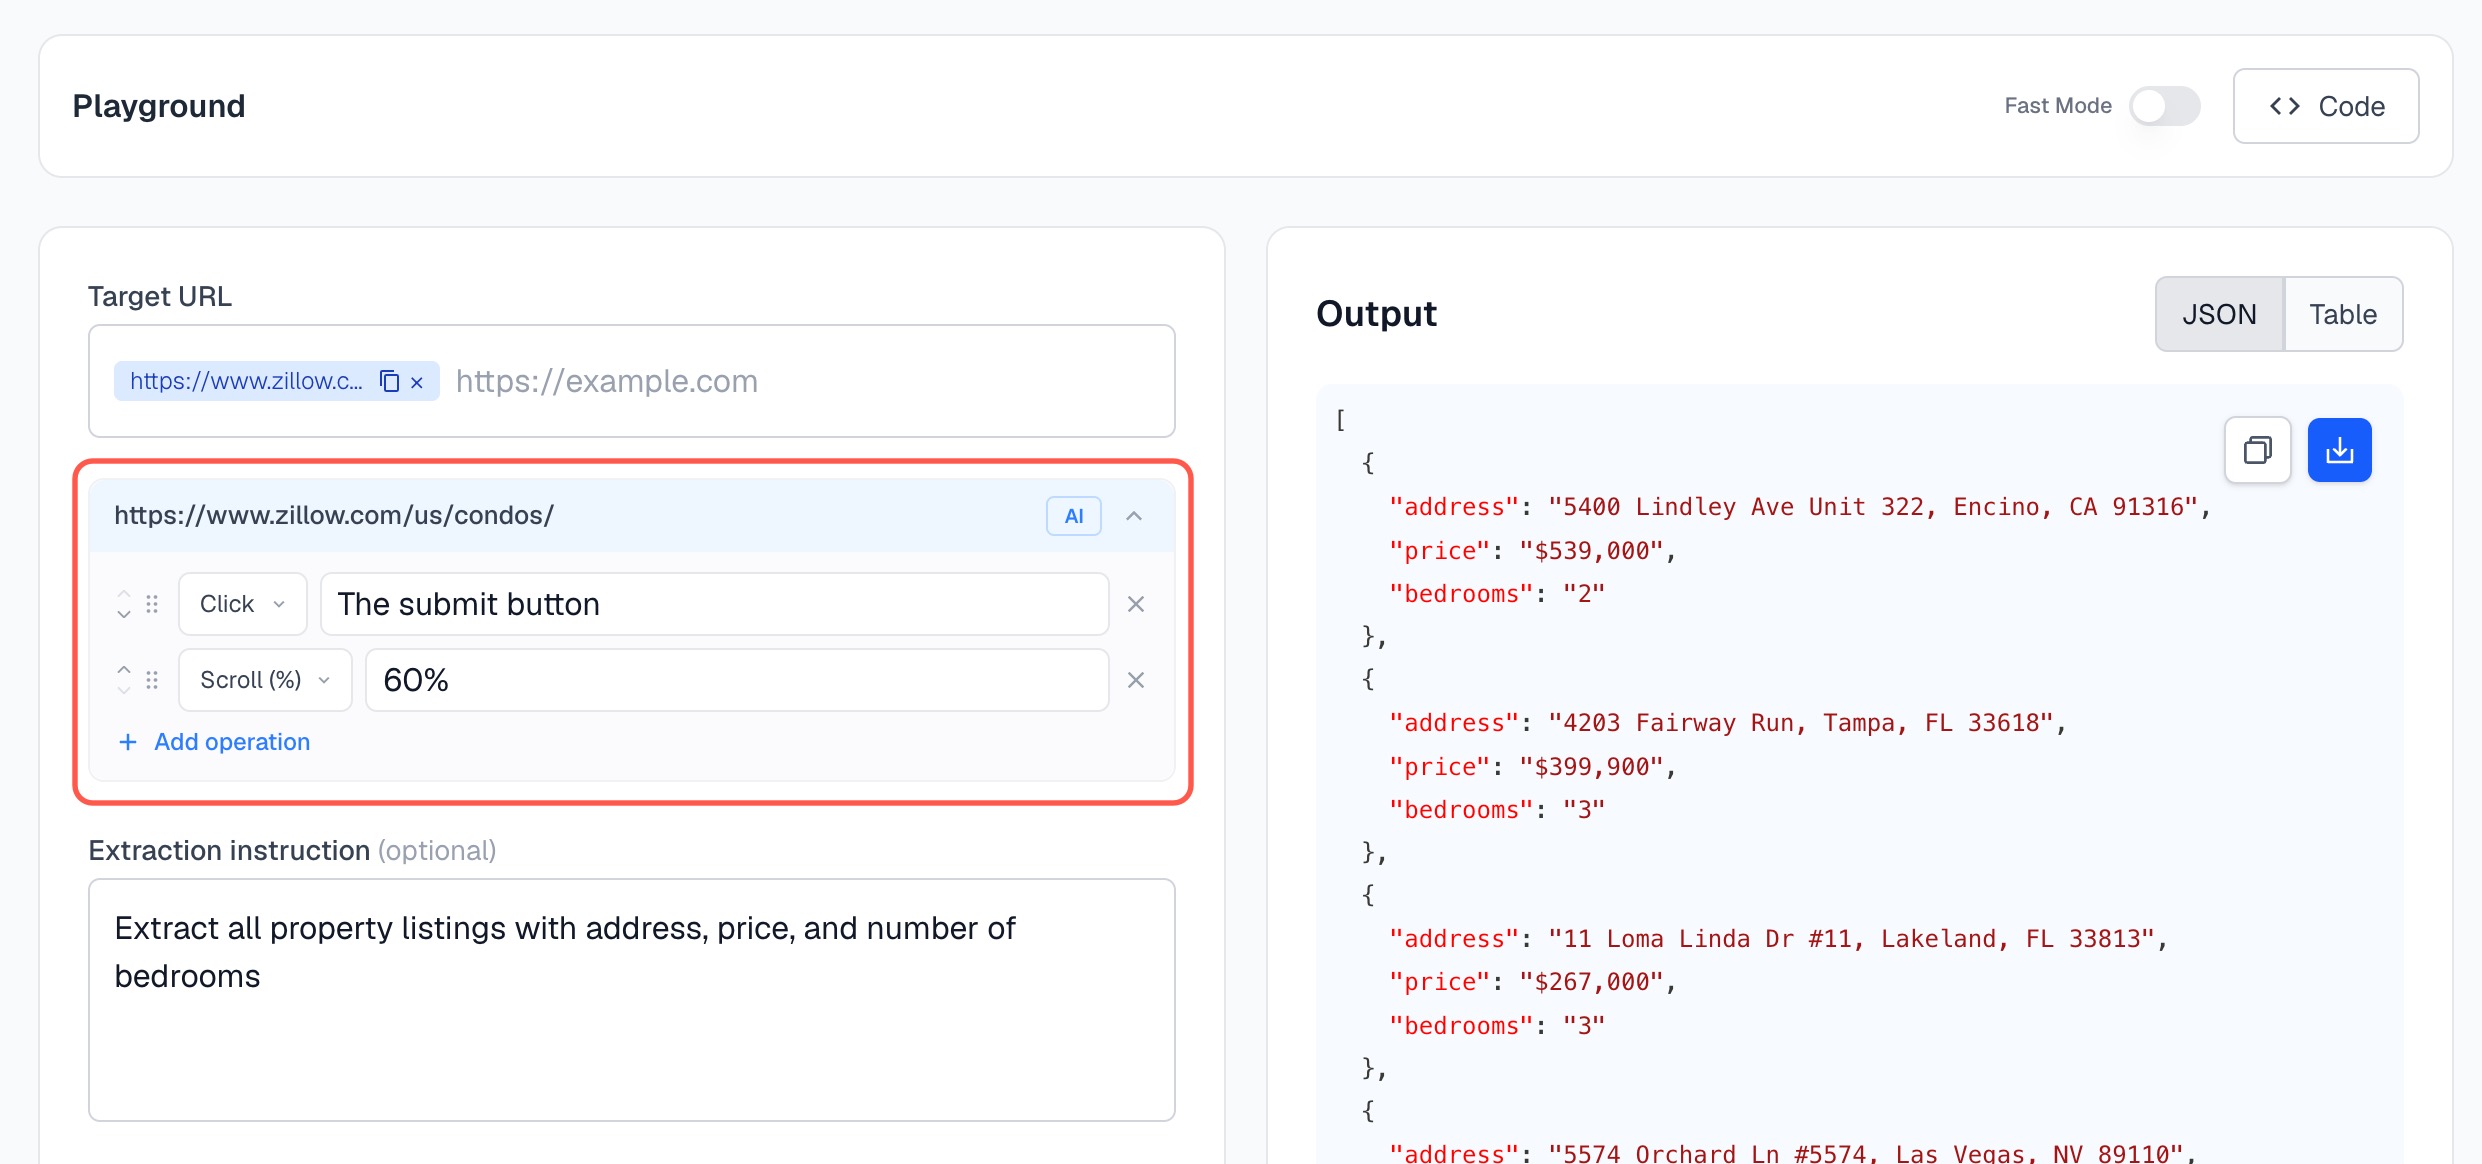Remove the zillow URL chip
The image size is (2482, 1164).
click(417, 382)
